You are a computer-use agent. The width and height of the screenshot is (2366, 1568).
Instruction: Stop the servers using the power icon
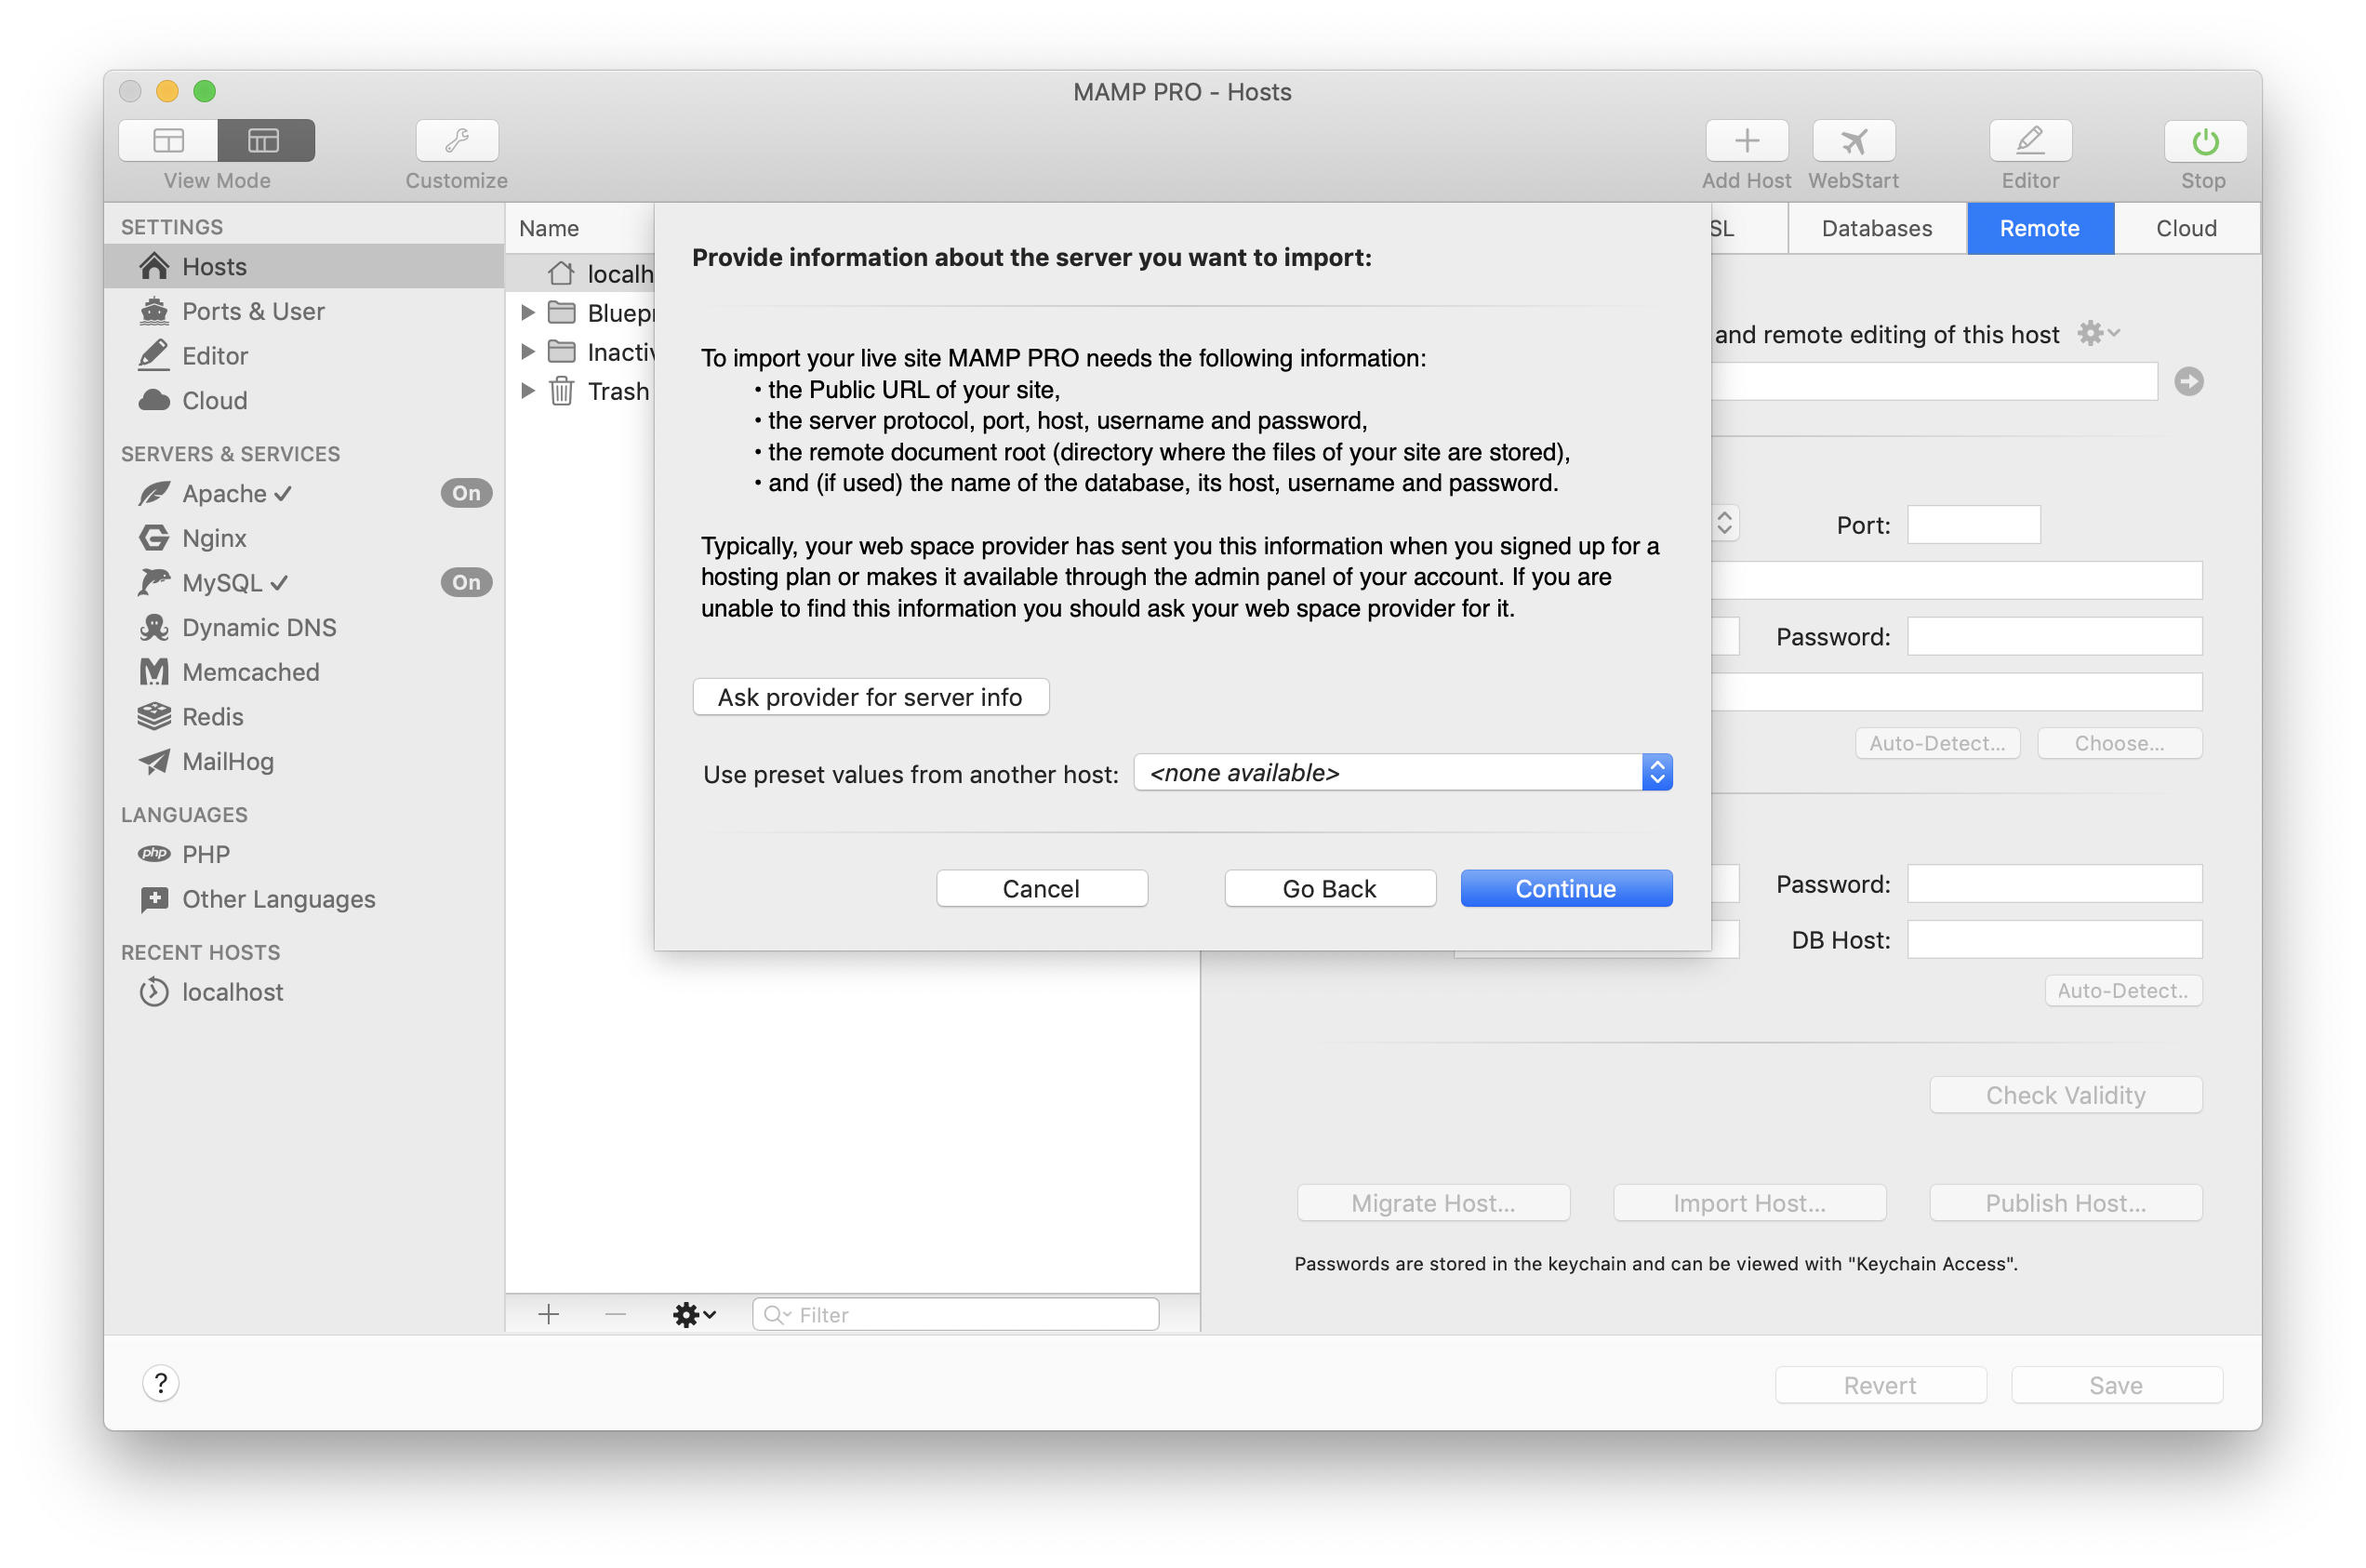[2203, 141]
